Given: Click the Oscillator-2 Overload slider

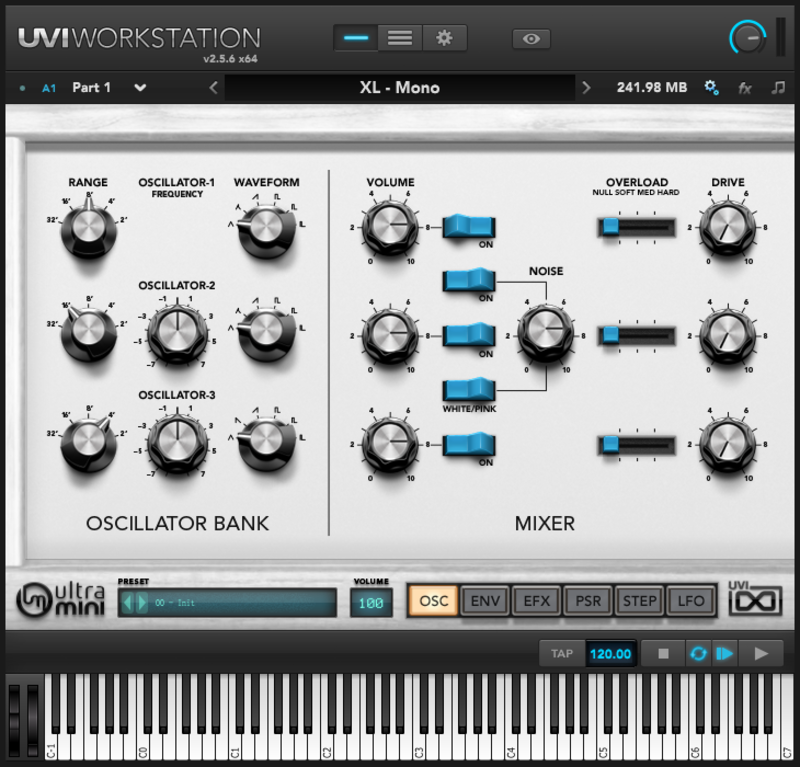Looking at the screenshot, I should click(x=637, y=336).
